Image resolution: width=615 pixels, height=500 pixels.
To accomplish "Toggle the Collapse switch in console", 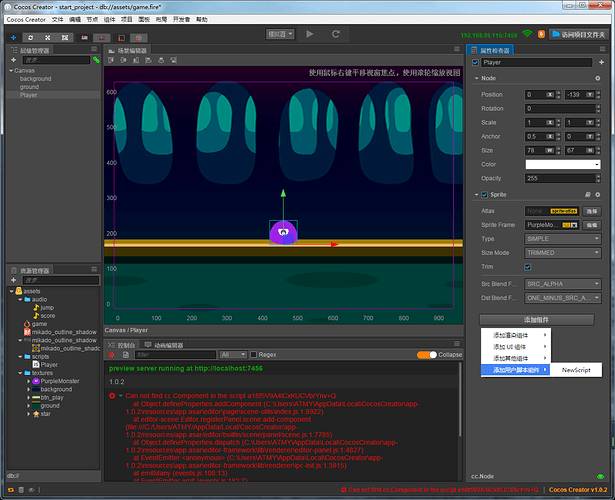I will tap(427, 355).
